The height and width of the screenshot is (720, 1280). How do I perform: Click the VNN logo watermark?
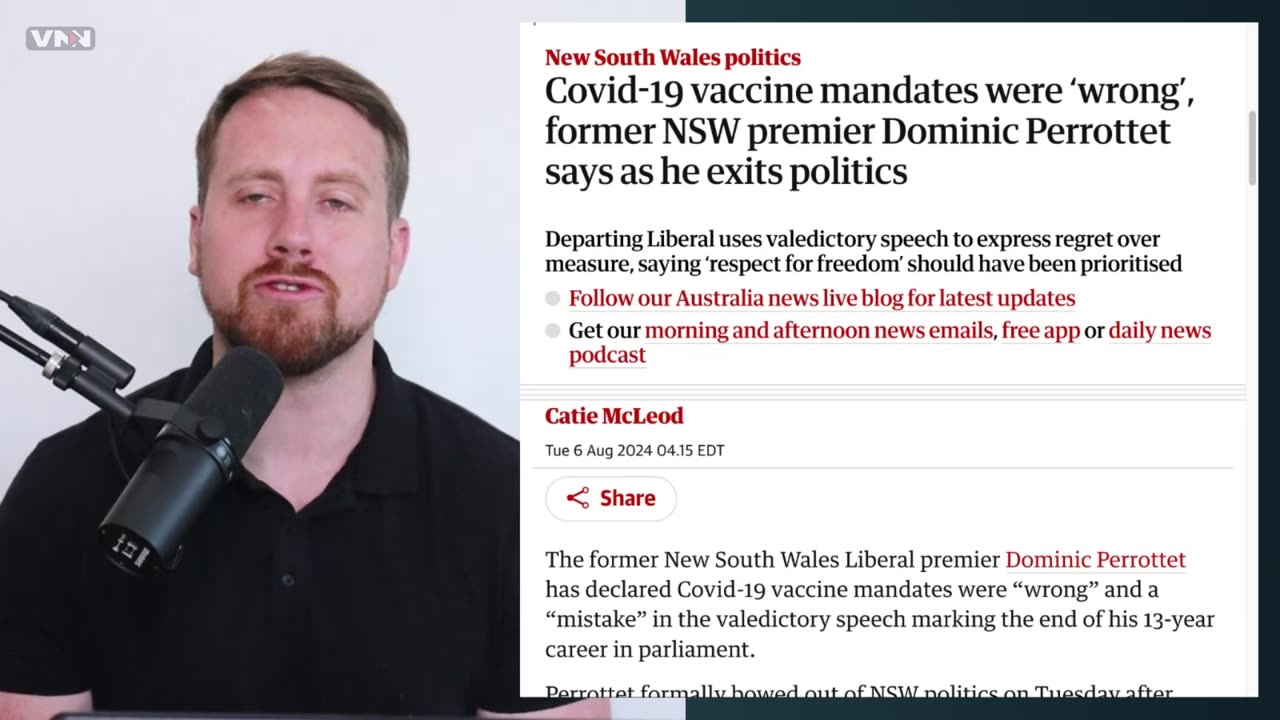[x=60, y=39]
